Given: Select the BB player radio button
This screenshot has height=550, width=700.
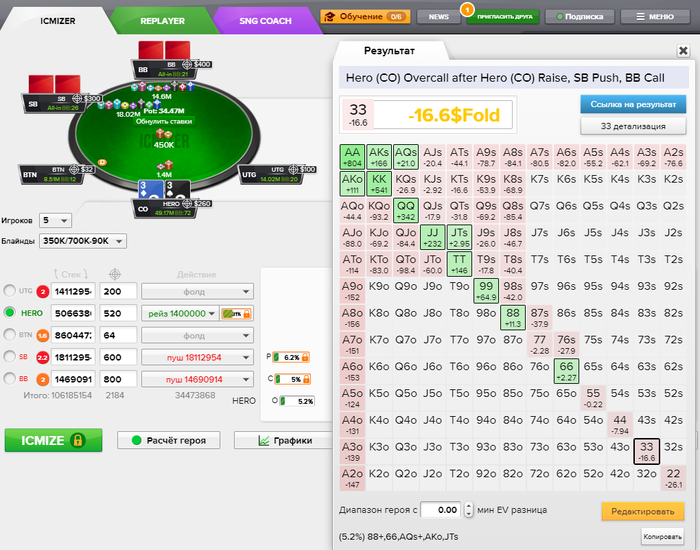Looking at the screenshot, I should [x=9, y=379].
